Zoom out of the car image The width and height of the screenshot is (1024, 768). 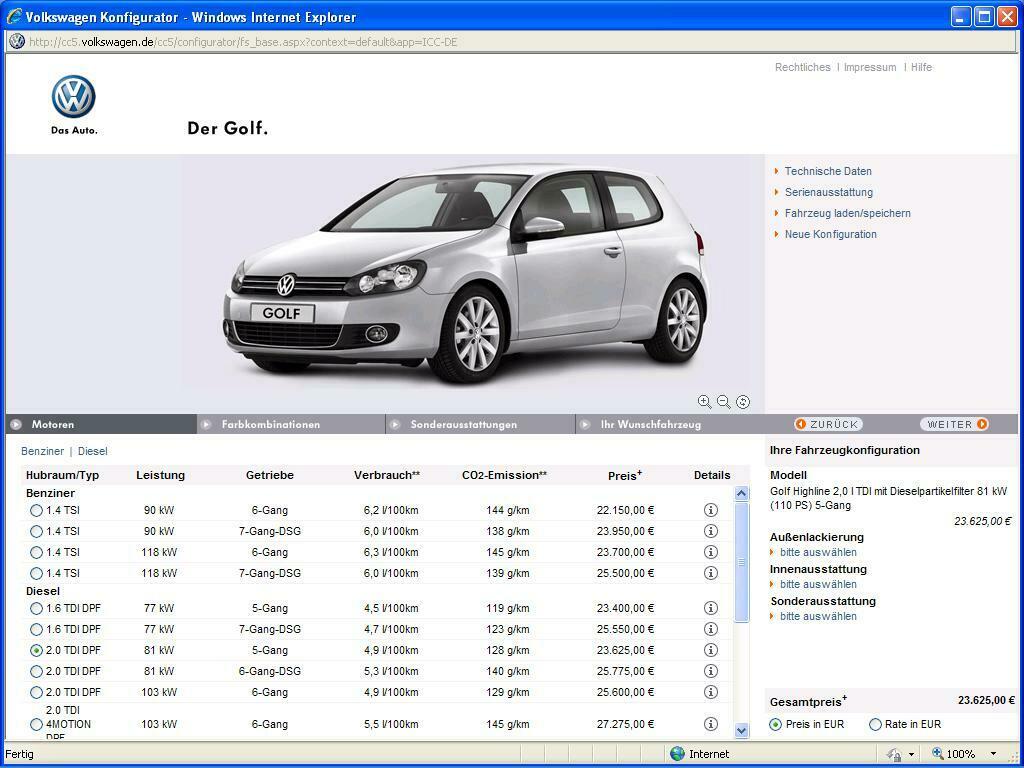[x=724, y=402]
